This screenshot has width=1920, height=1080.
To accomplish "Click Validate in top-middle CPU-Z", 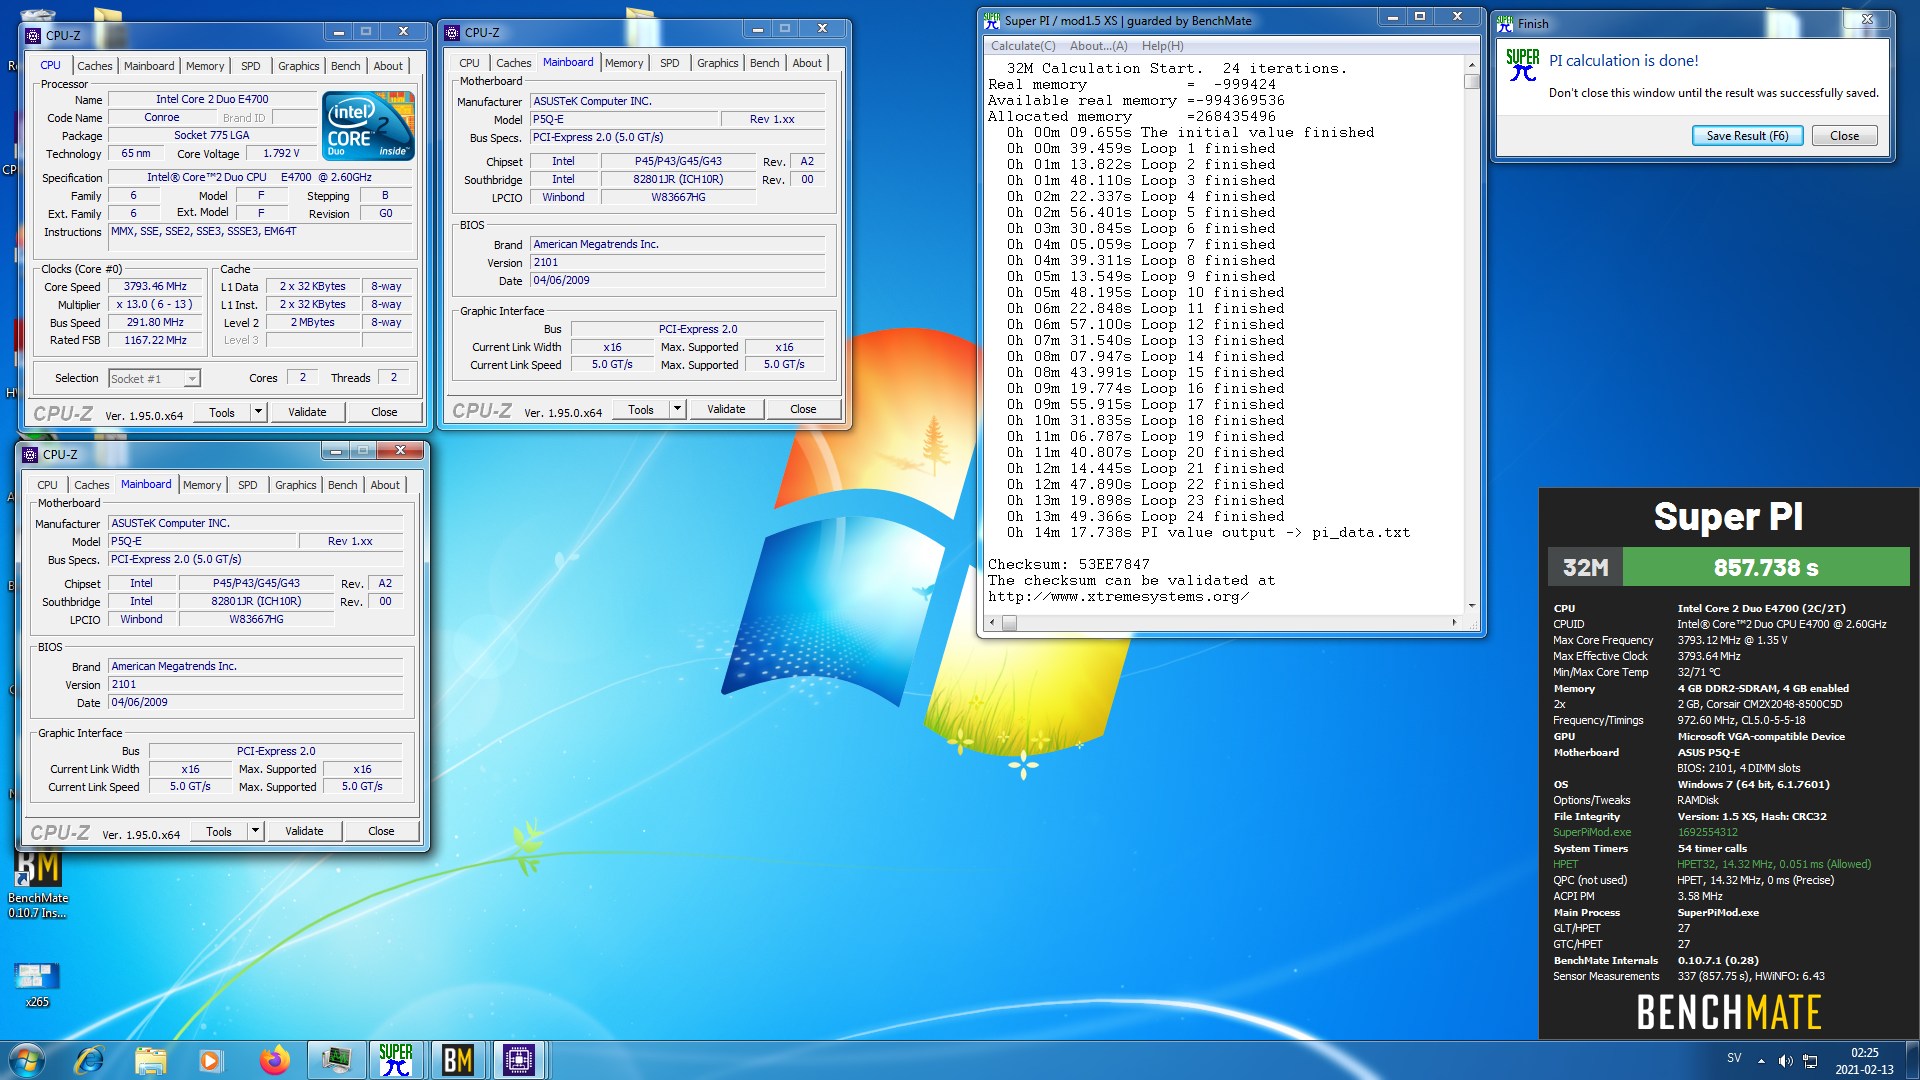I will [726, 409].
